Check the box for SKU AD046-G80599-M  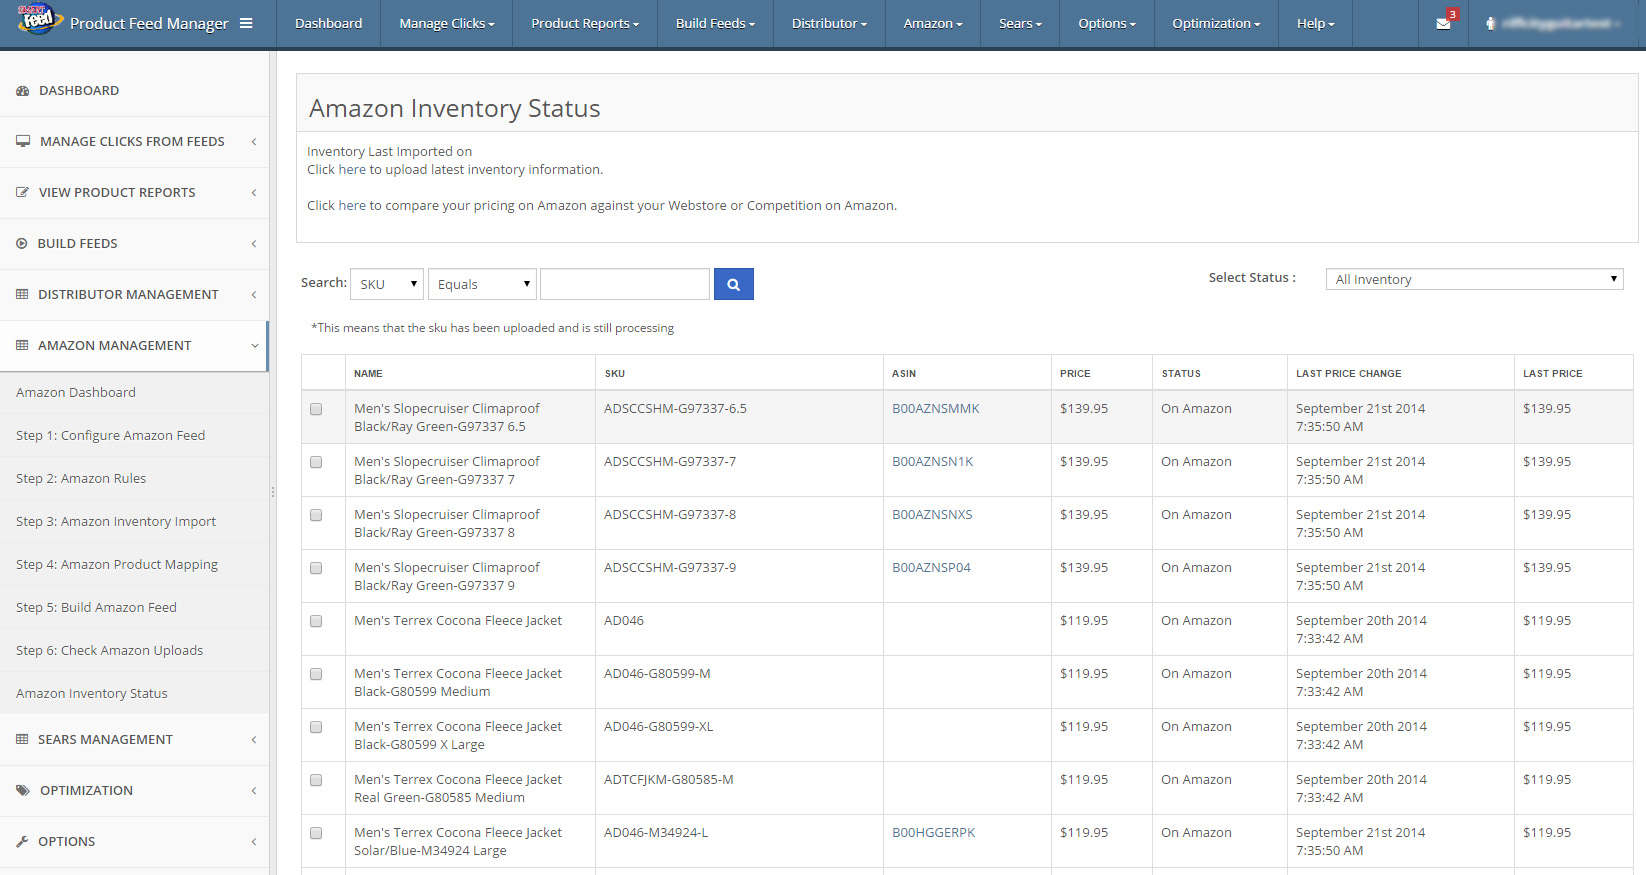pyautogui.click(x=316, y=674)
